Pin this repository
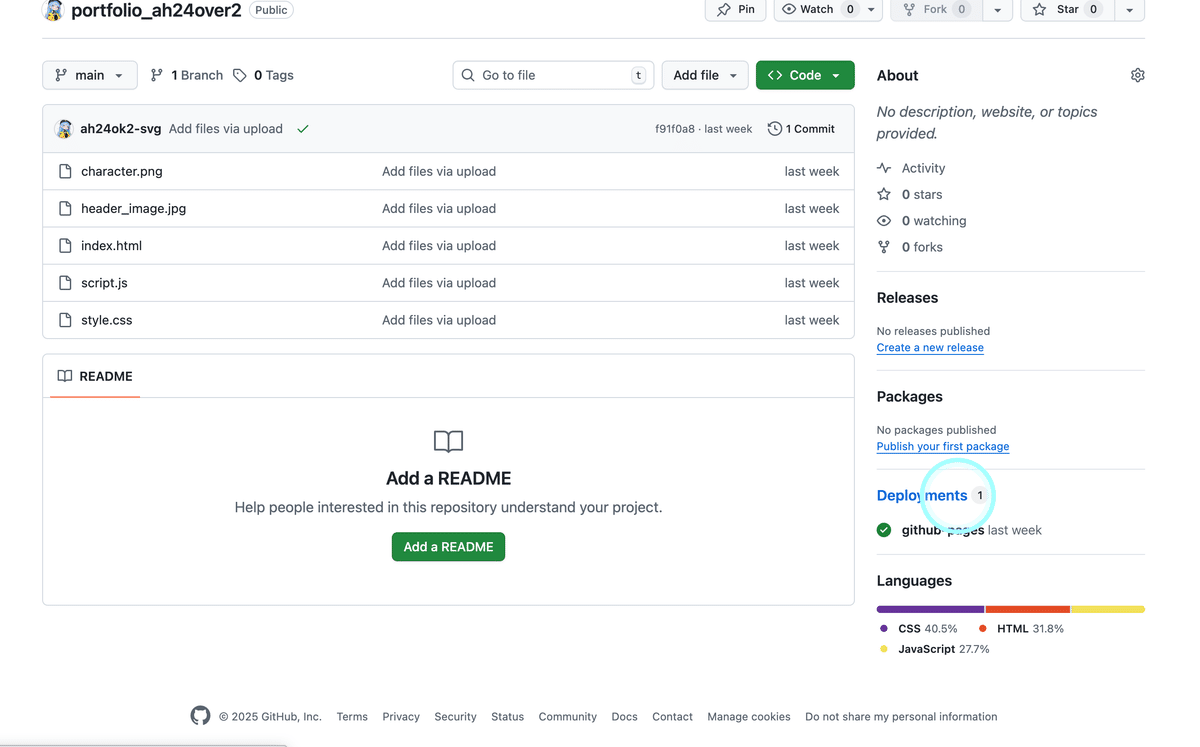The width and height of the screenshot is (1200, 747). [x=736, y=9]
